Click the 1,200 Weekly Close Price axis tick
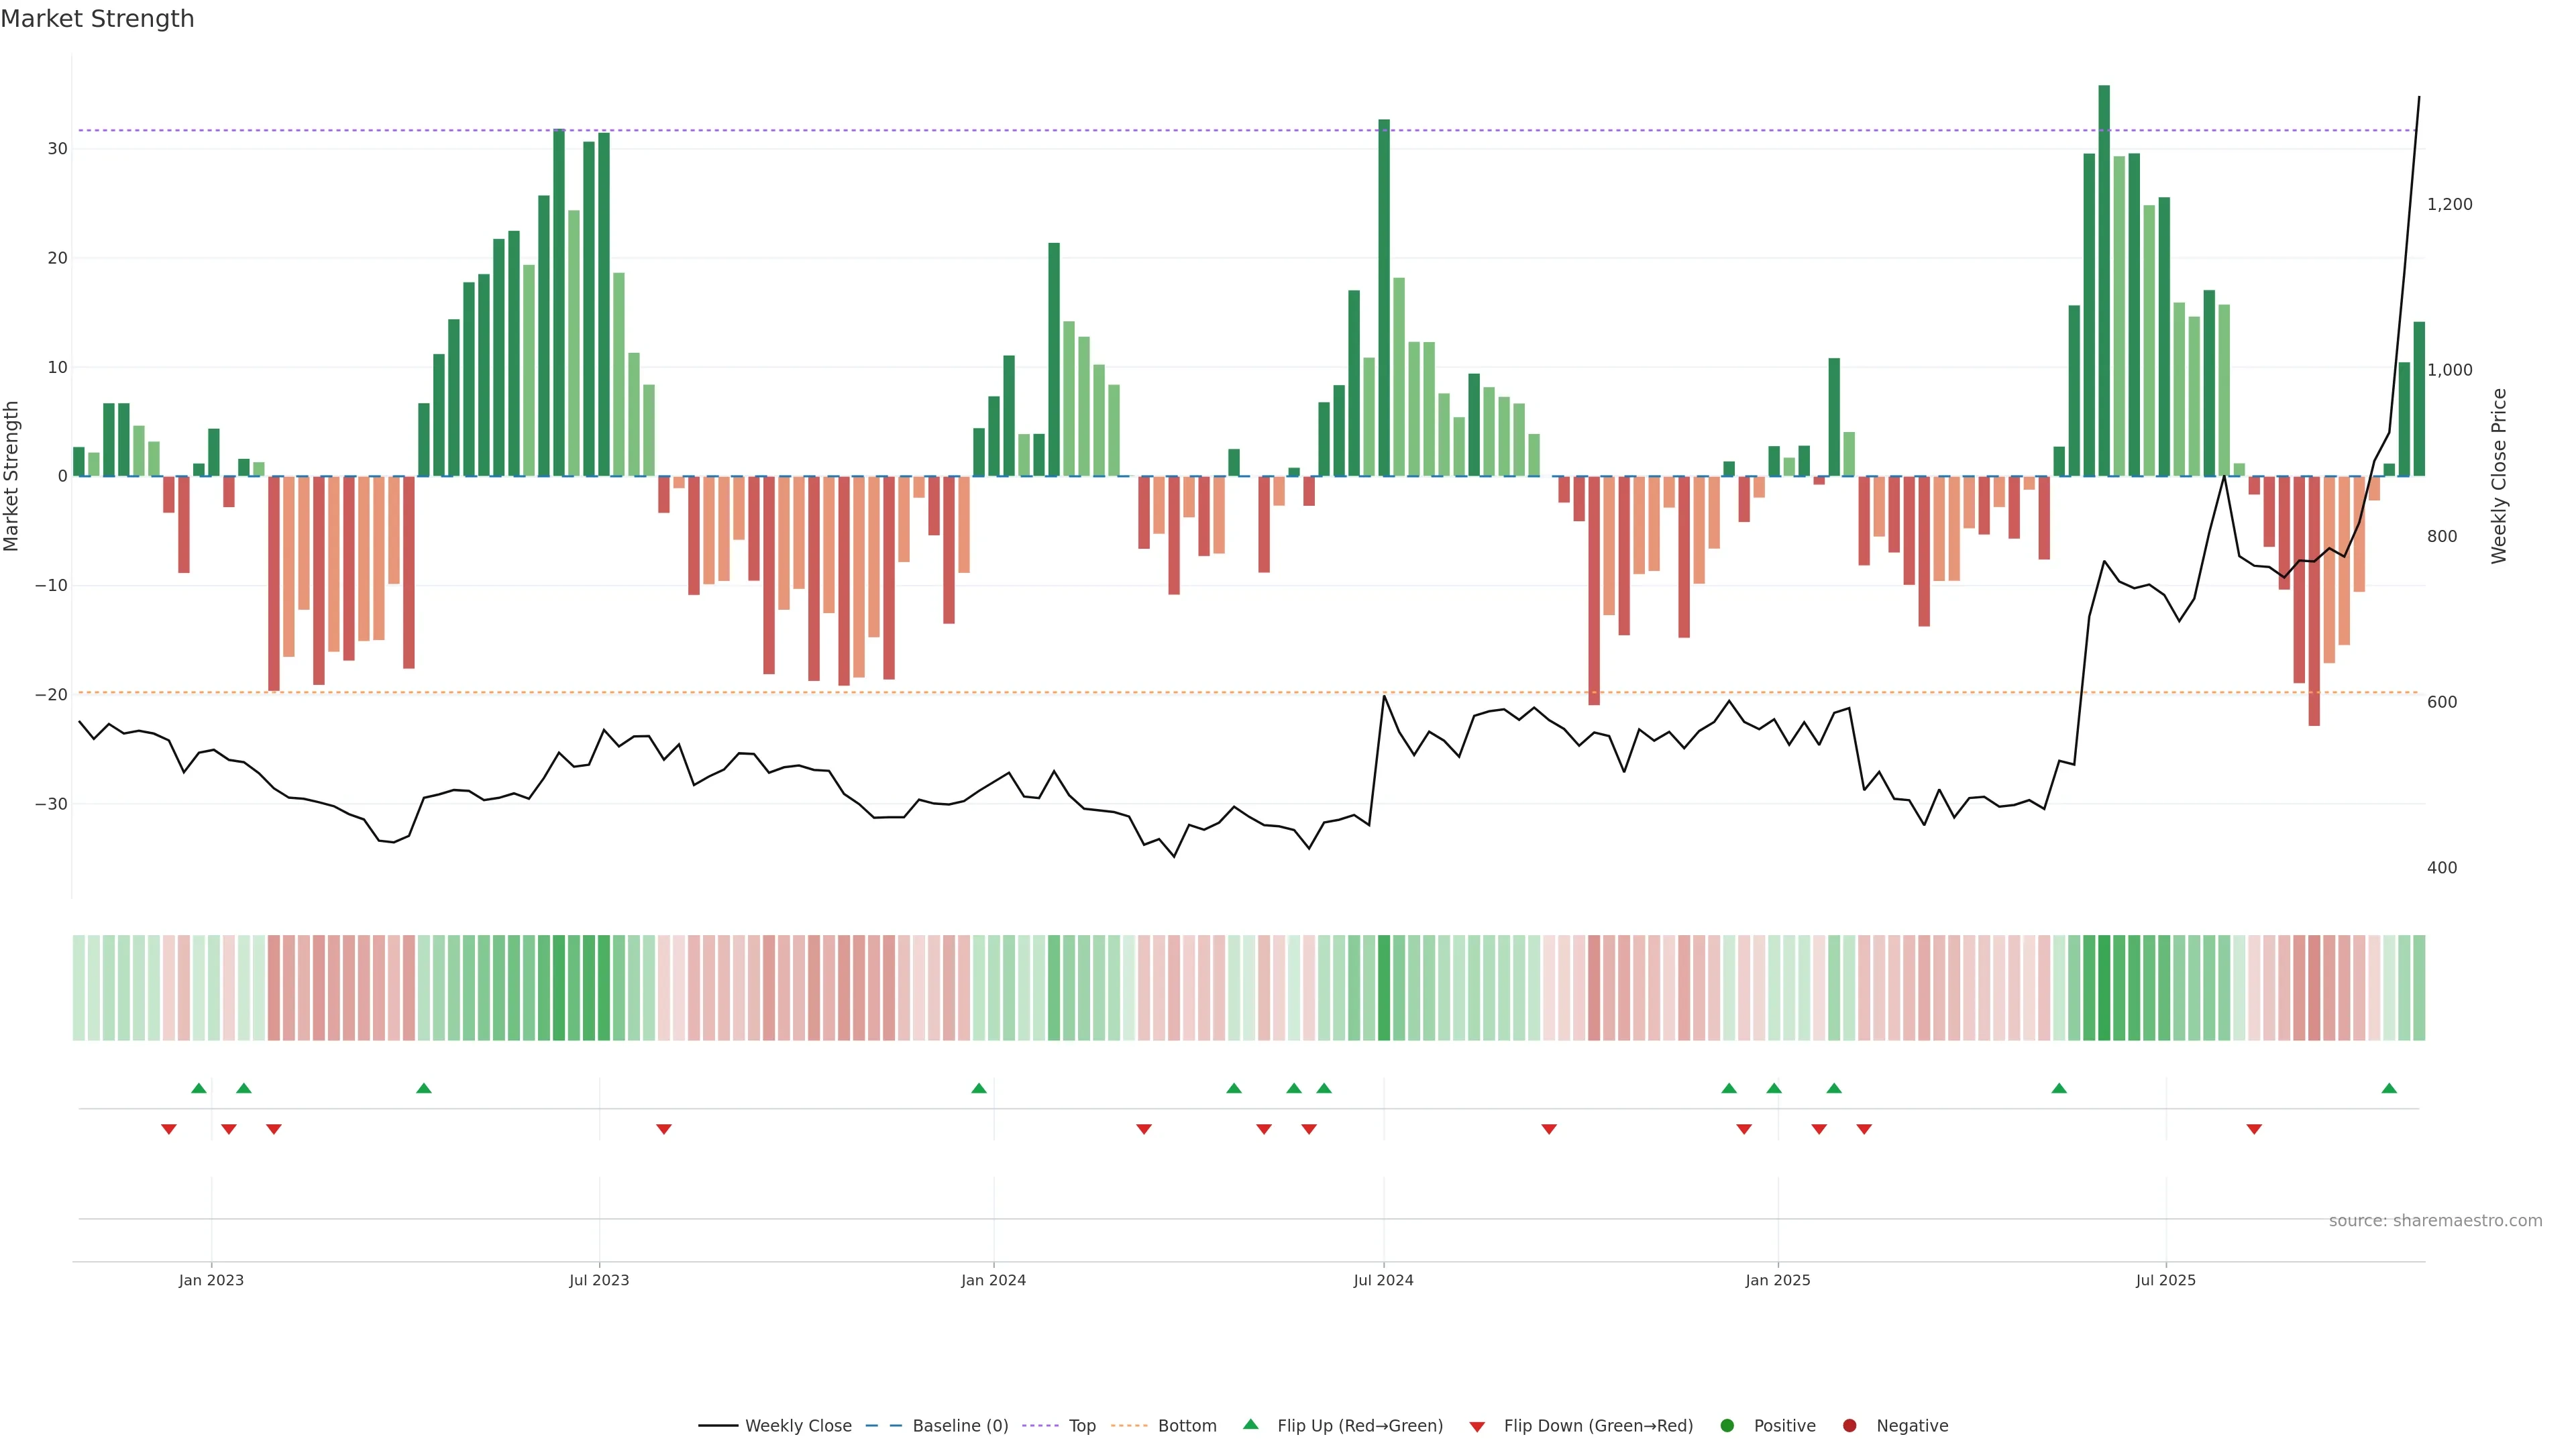2576x1449 pixels. (2449, 204)
